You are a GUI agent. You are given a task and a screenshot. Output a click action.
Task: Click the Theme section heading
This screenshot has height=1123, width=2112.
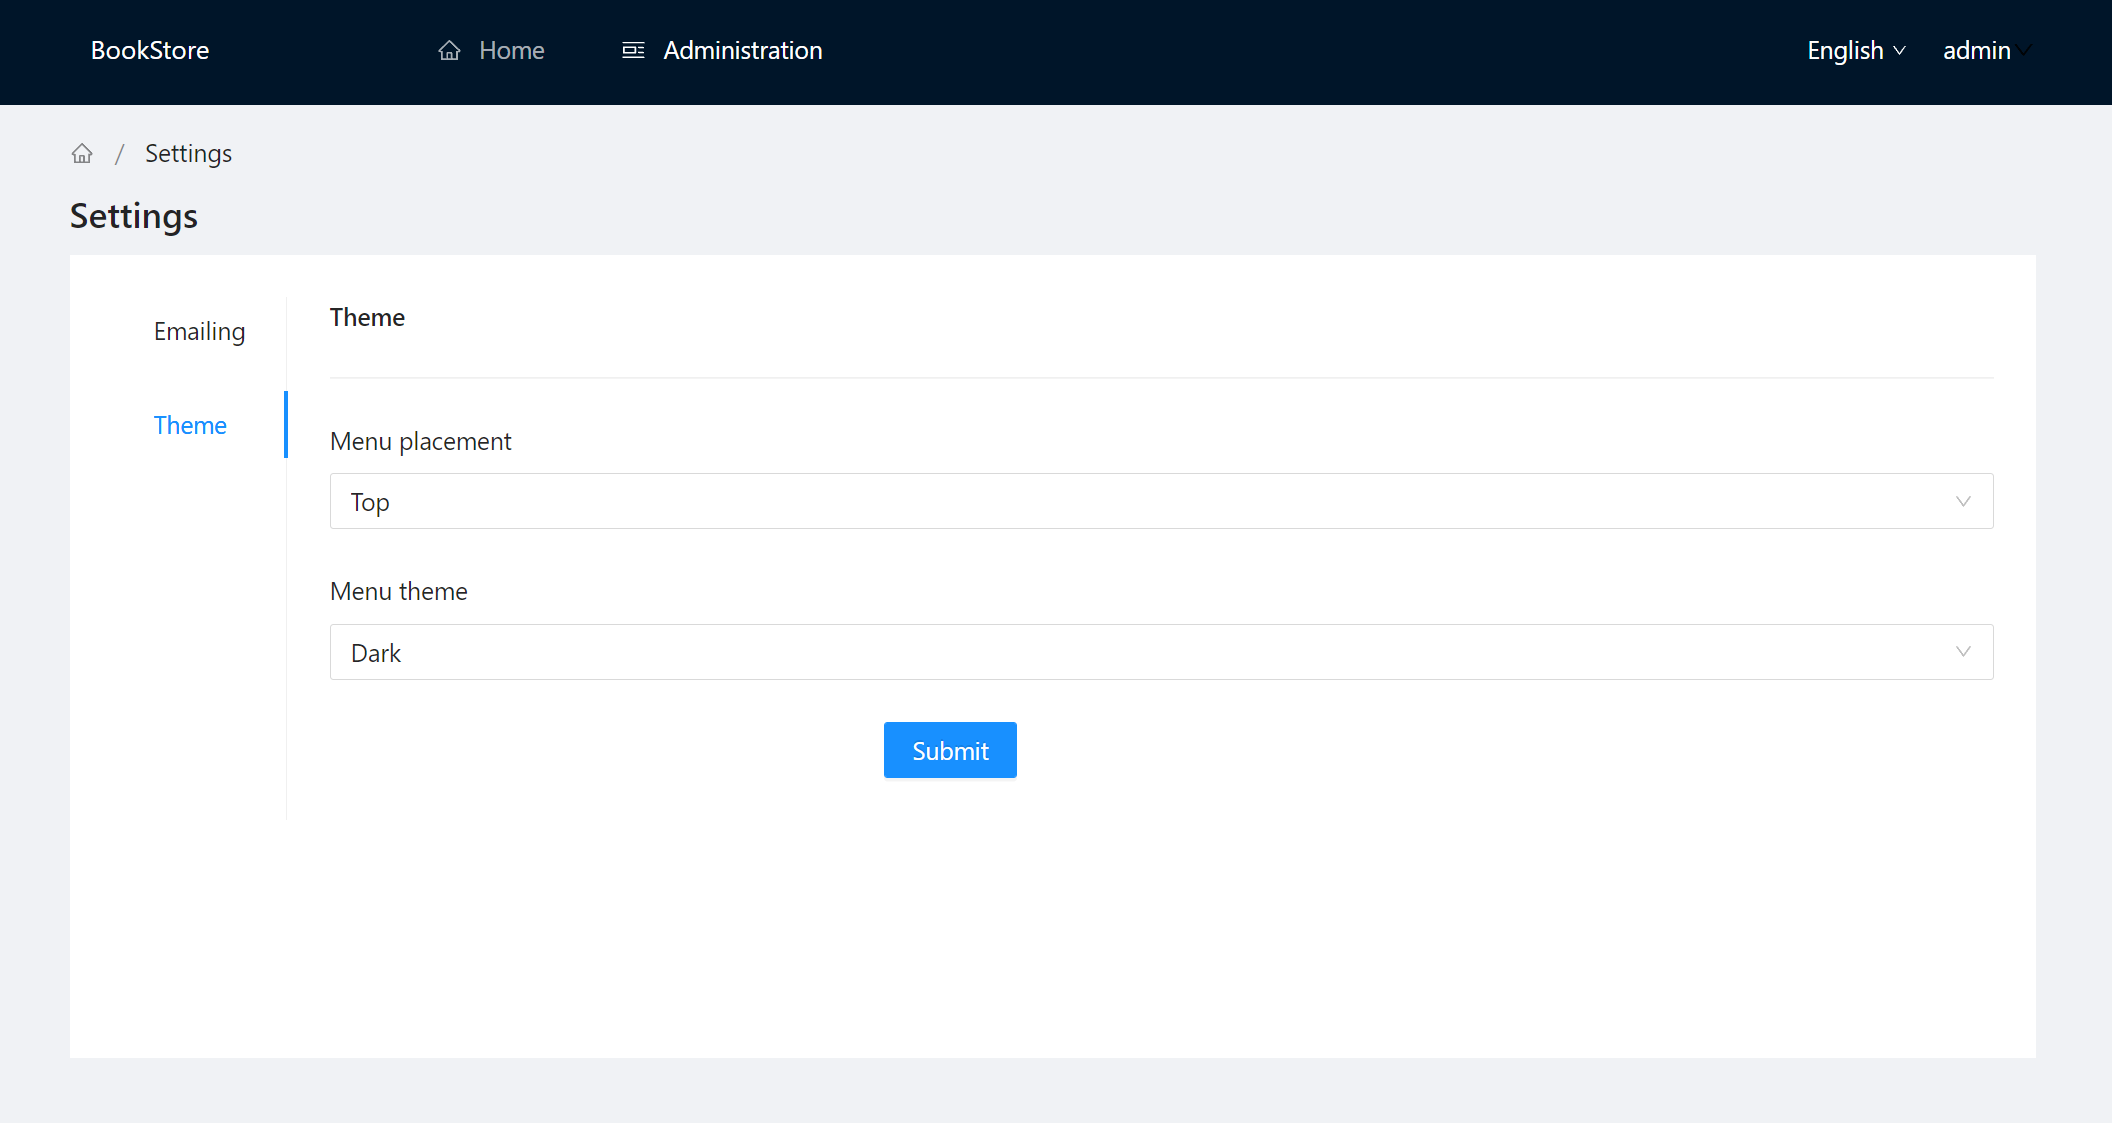point(367,317)
